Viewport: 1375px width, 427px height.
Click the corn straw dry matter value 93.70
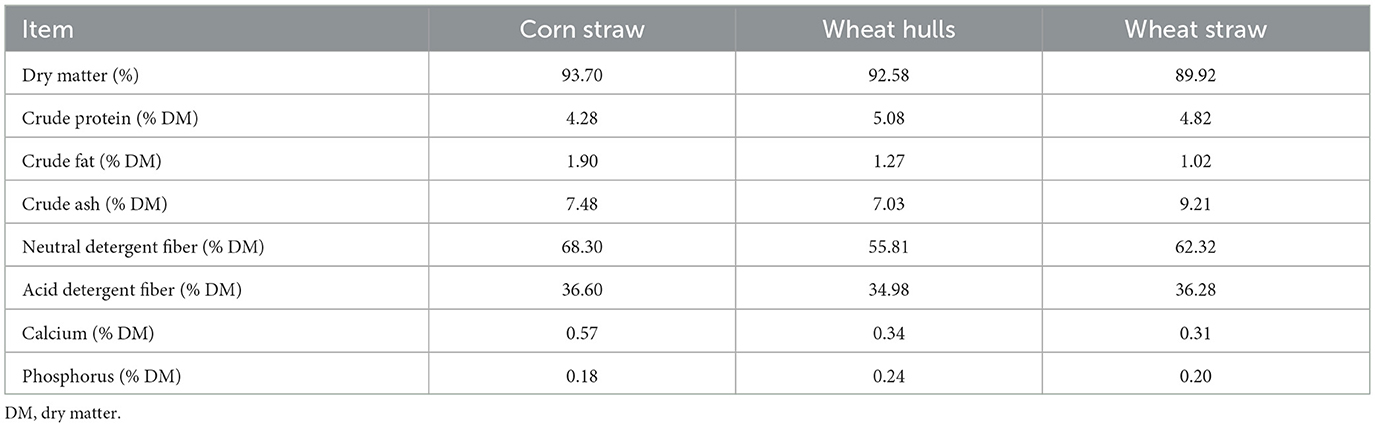pyautogui.click(x=582, y=75)
